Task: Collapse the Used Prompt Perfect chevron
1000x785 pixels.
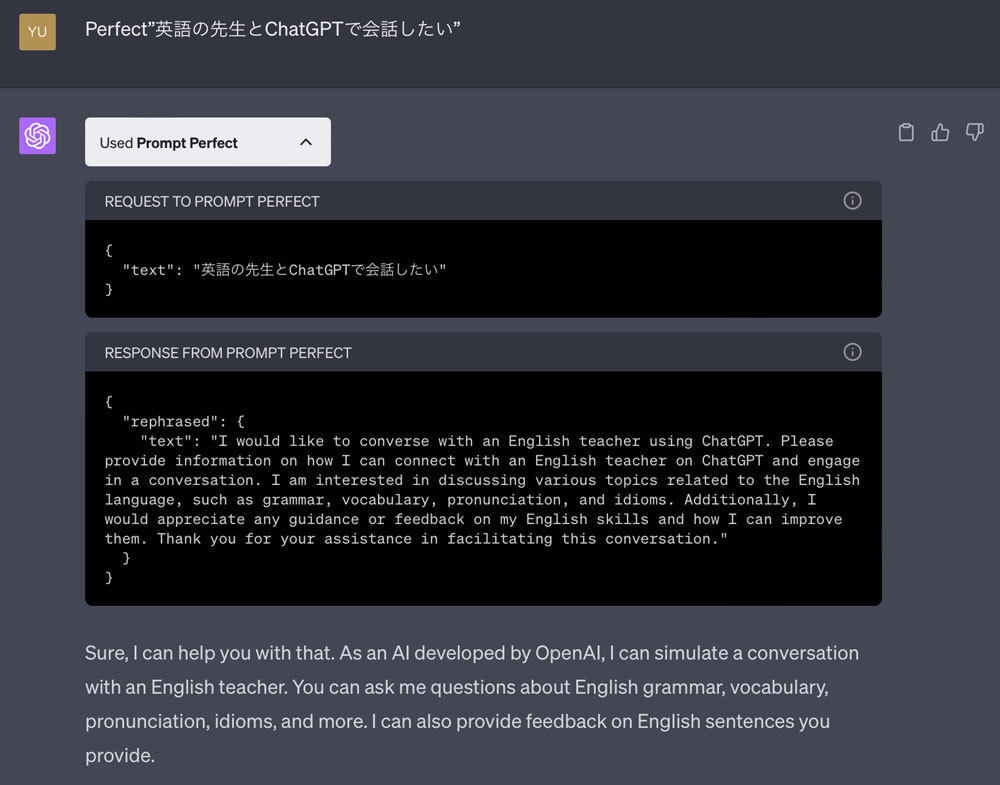Action: [306, 142]
